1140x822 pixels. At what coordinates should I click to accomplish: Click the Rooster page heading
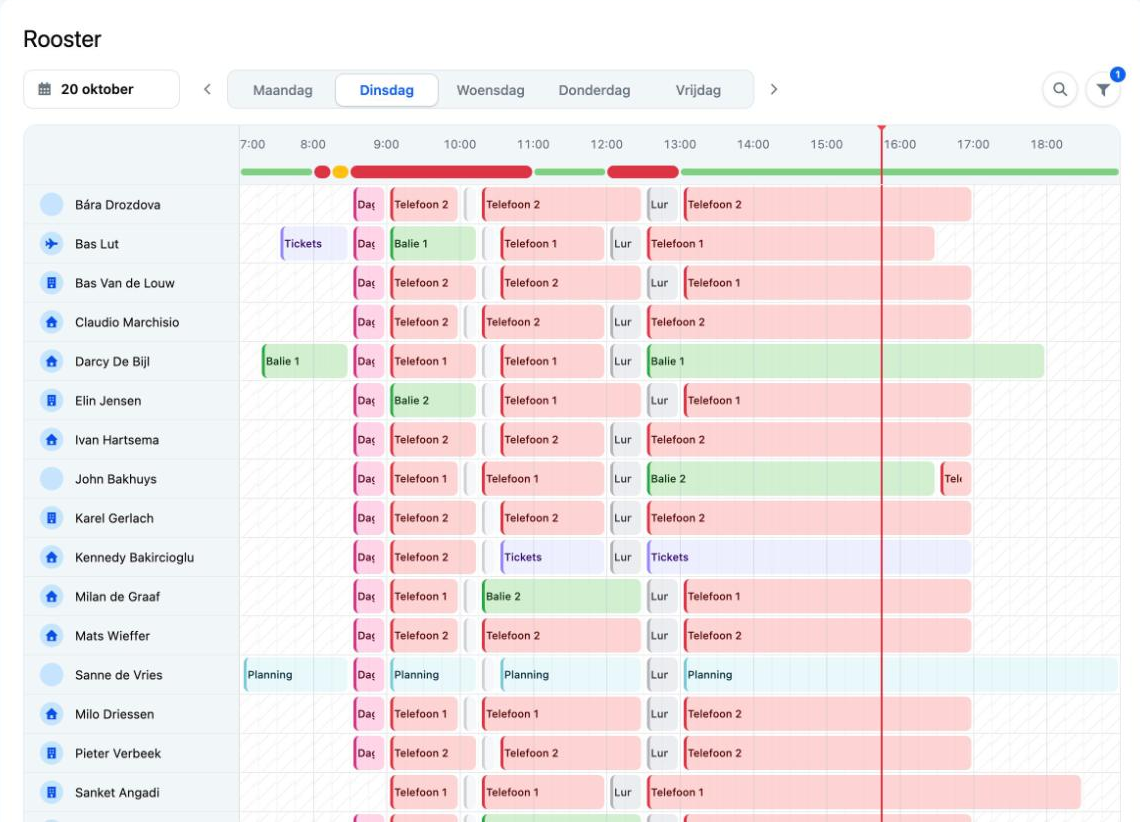(x=63, y=39)
